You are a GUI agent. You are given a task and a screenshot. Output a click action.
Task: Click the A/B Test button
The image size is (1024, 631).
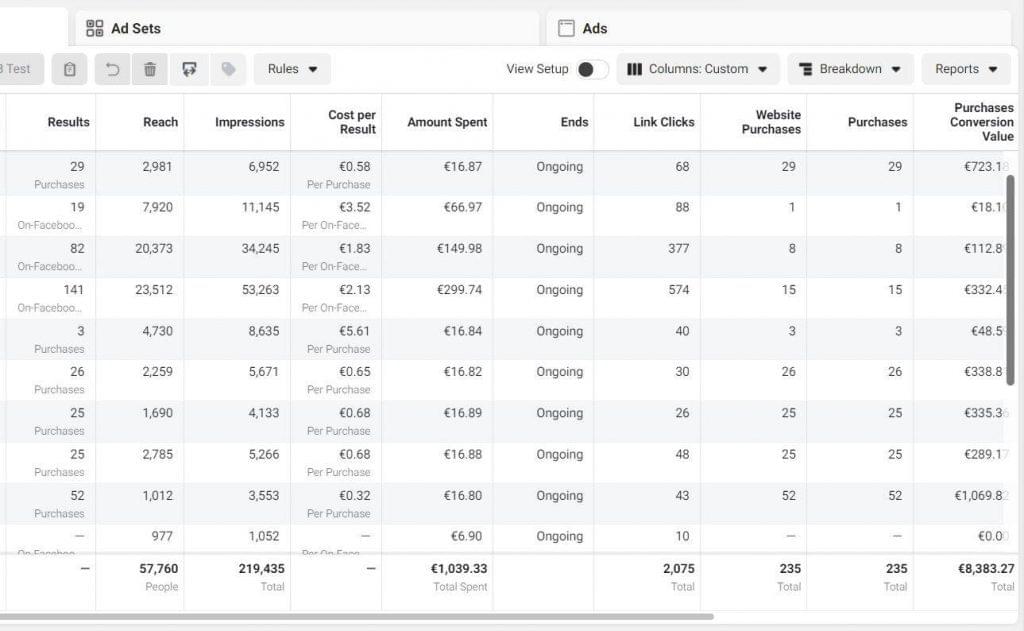coord(18,69)
